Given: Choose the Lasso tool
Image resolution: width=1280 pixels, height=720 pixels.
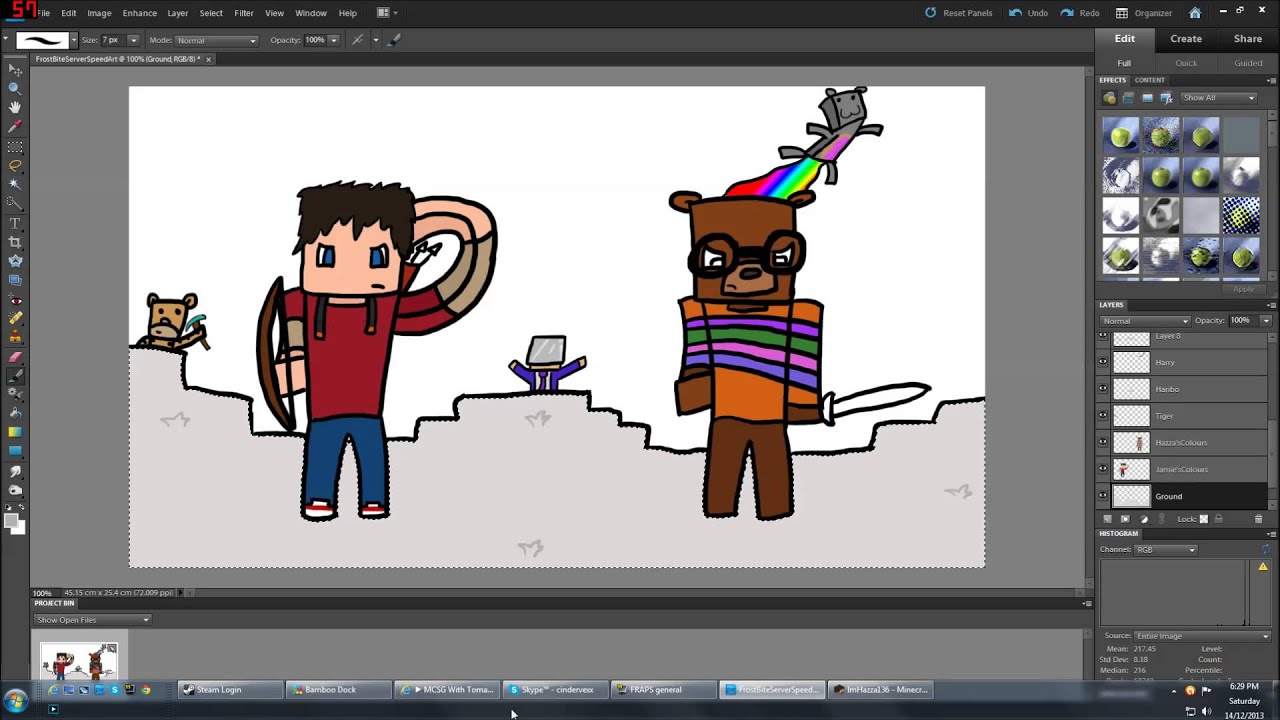Looking at the screenshot, I should (x=15, y=165).
